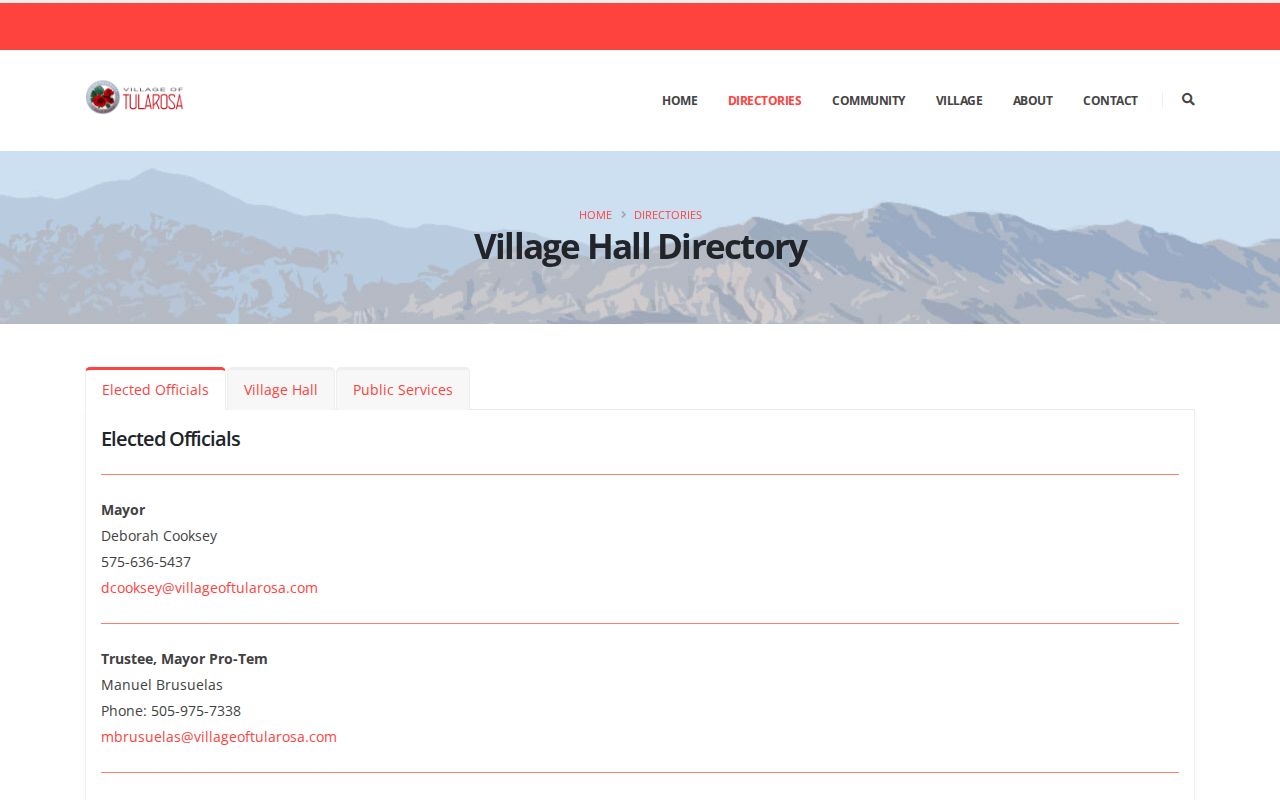Click the Mayor title text
Viewport: 1280px width, 800px height.
(x=123, y=510)
